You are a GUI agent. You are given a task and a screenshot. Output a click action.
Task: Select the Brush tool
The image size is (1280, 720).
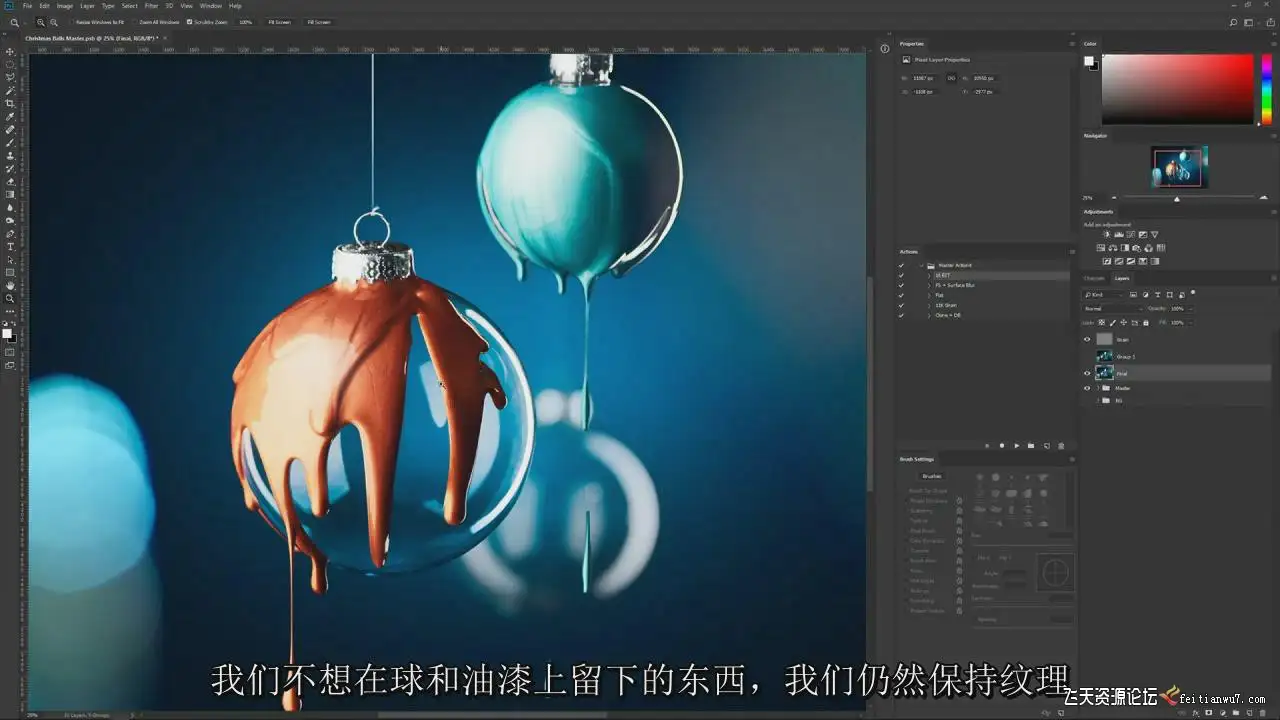click(x=11, y=142)
